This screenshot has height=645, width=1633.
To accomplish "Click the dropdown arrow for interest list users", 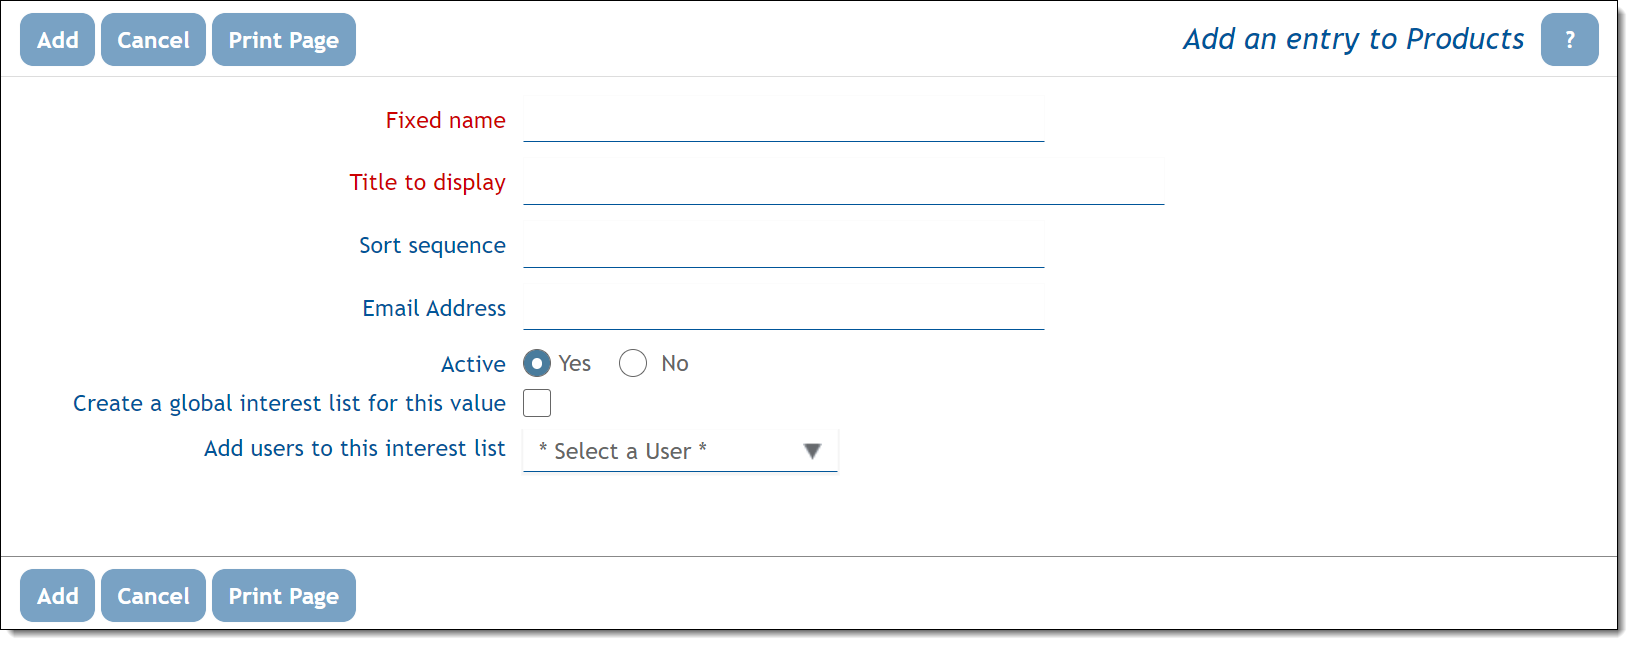I will pos(812,451).
